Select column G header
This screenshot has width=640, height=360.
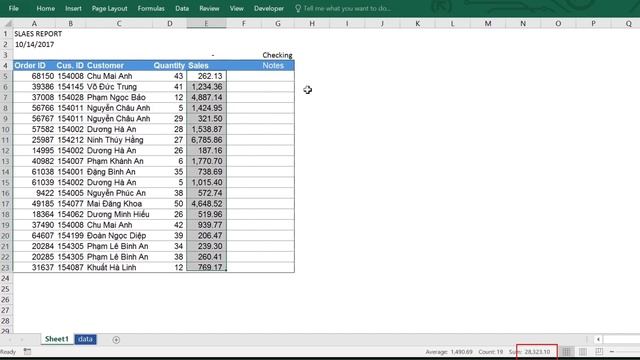[278, 24]
